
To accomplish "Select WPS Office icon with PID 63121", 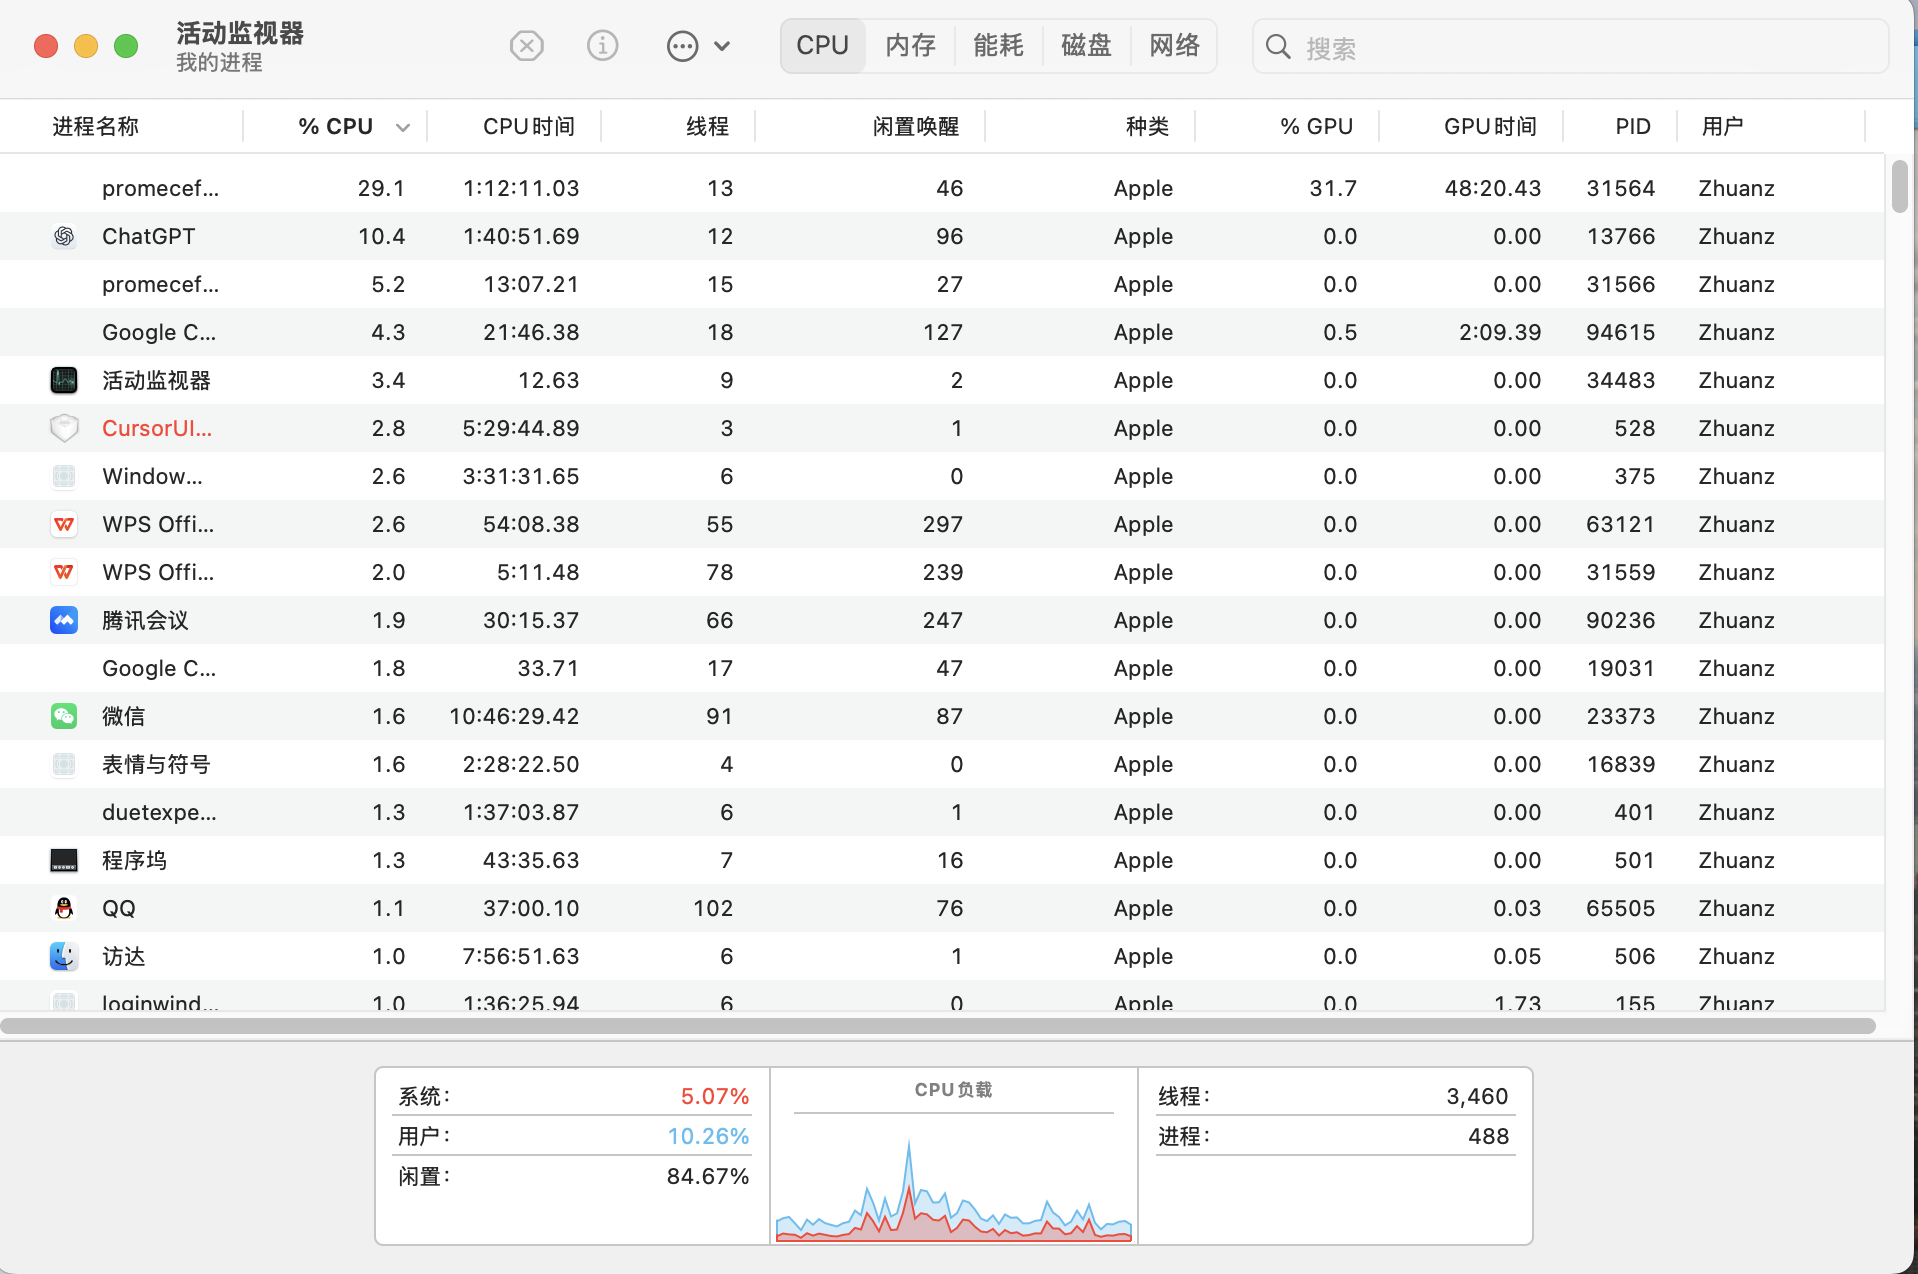I will [x=64, y=524].
